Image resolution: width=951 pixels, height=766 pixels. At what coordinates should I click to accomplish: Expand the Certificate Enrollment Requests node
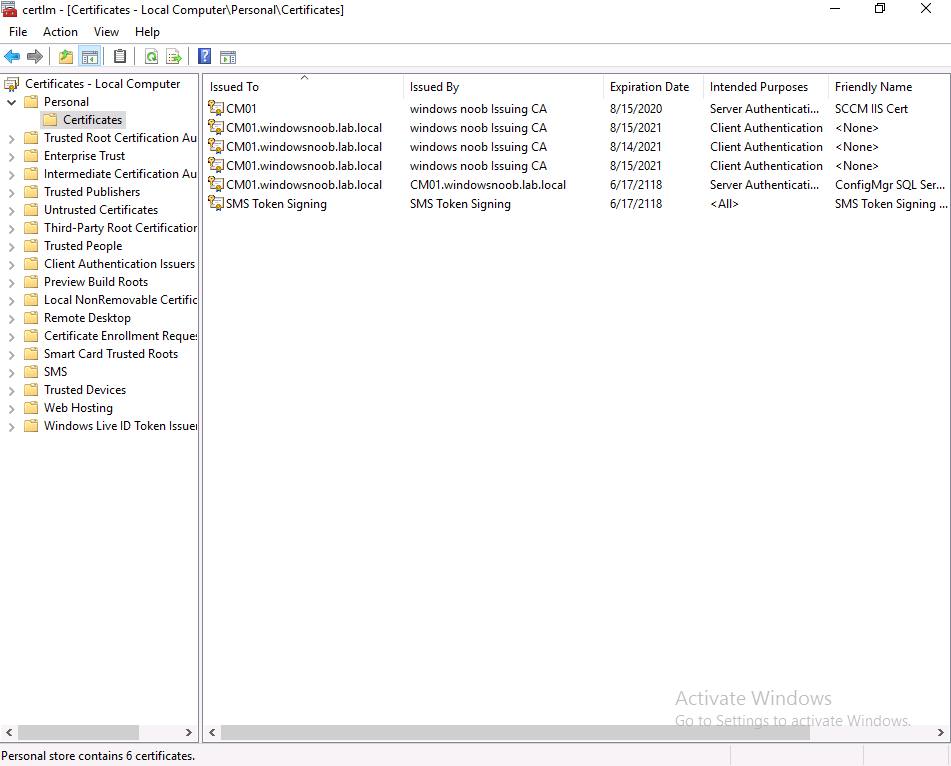pos(12,337)
